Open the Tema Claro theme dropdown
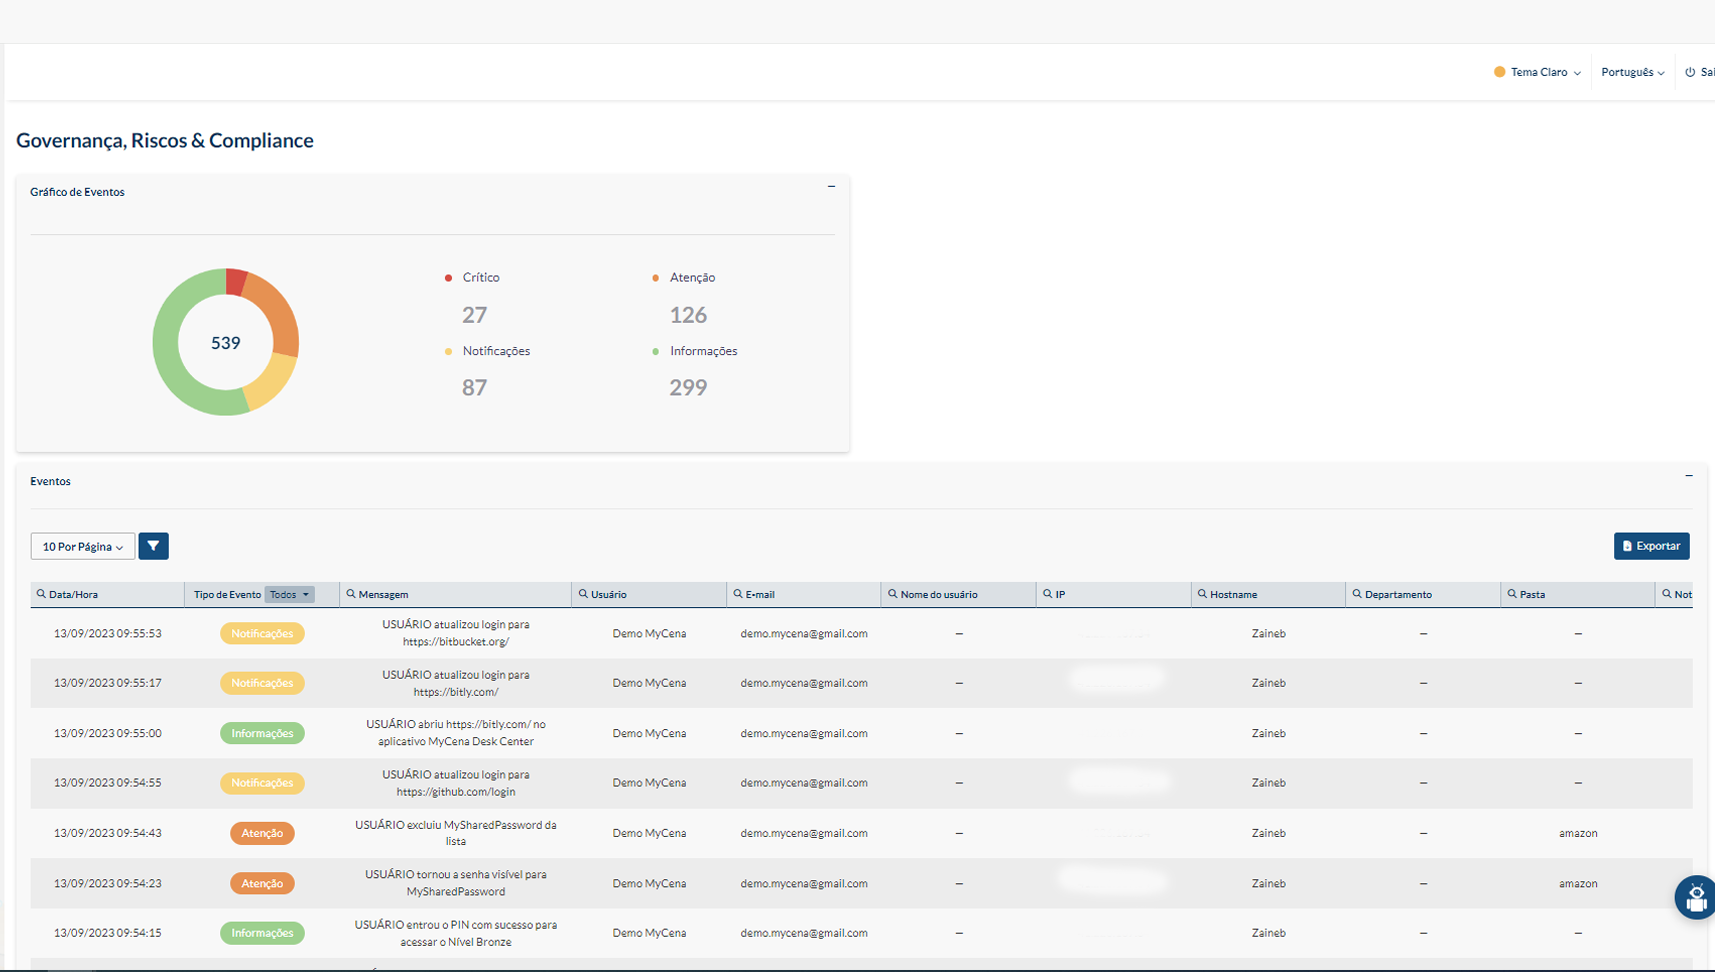 [1537, 72]
